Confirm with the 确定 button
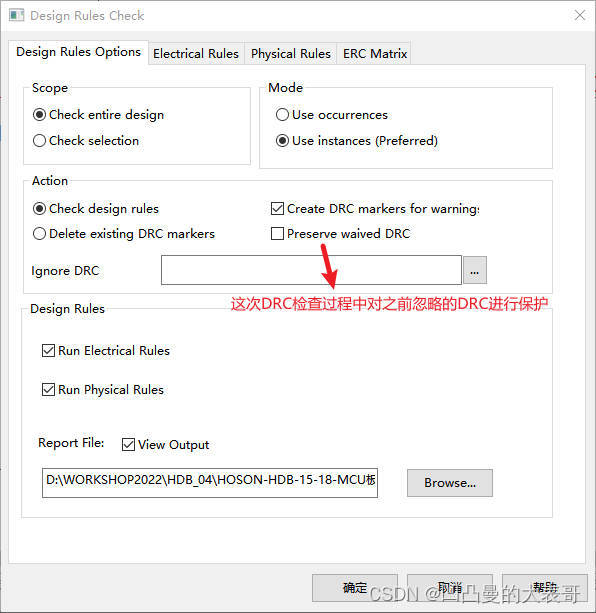Image resolution: width=596 pixels, height=613 pixels. (x=355, y=588)
